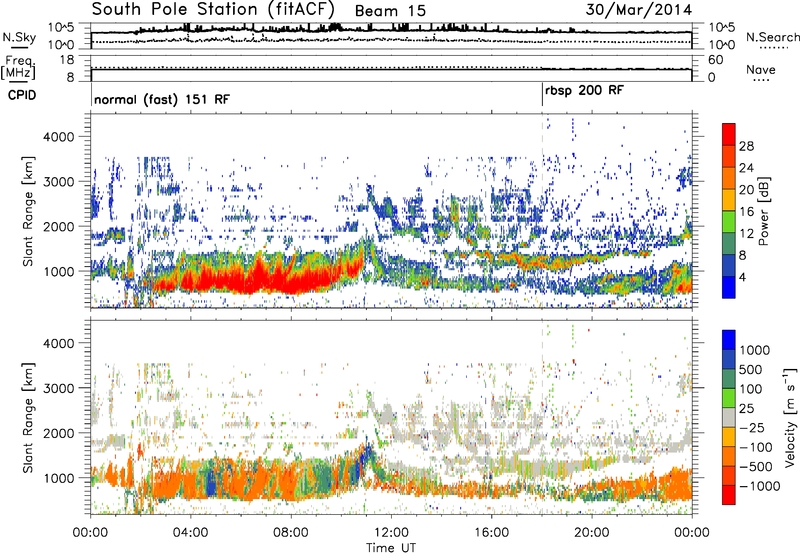Viewport: 800px width, 554px height.
Task: Click the '28' power colorbar tick label
Action: point(746,146)
